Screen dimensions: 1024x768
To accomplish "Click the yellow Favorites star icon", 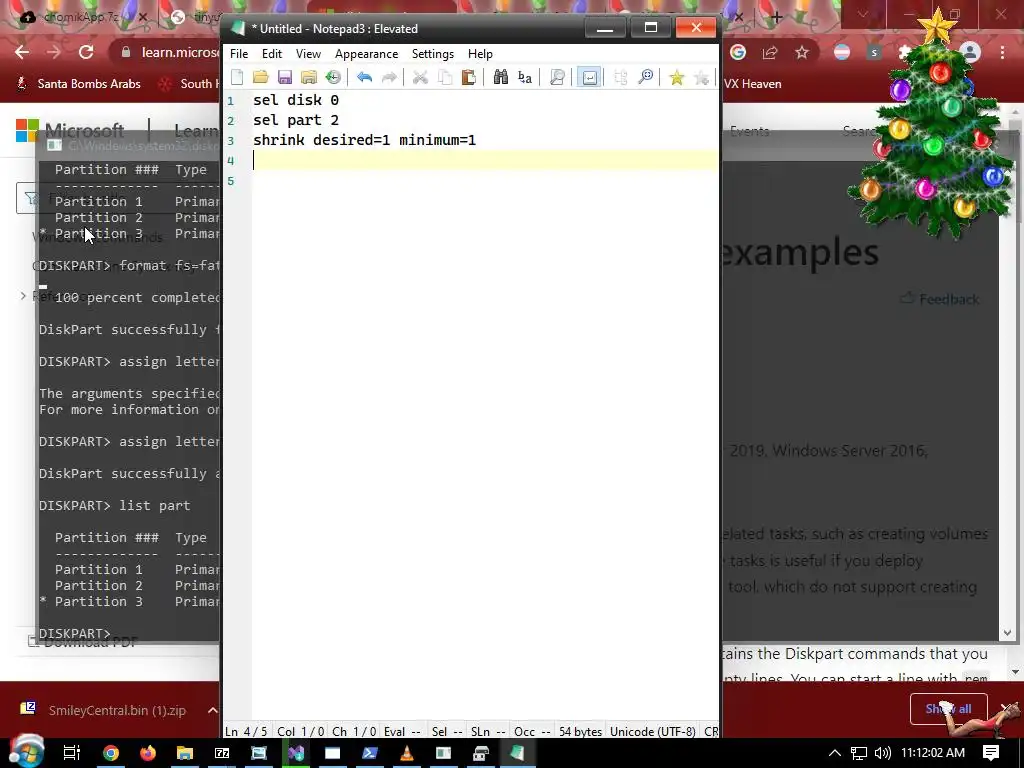I will (x=677, y=78).
